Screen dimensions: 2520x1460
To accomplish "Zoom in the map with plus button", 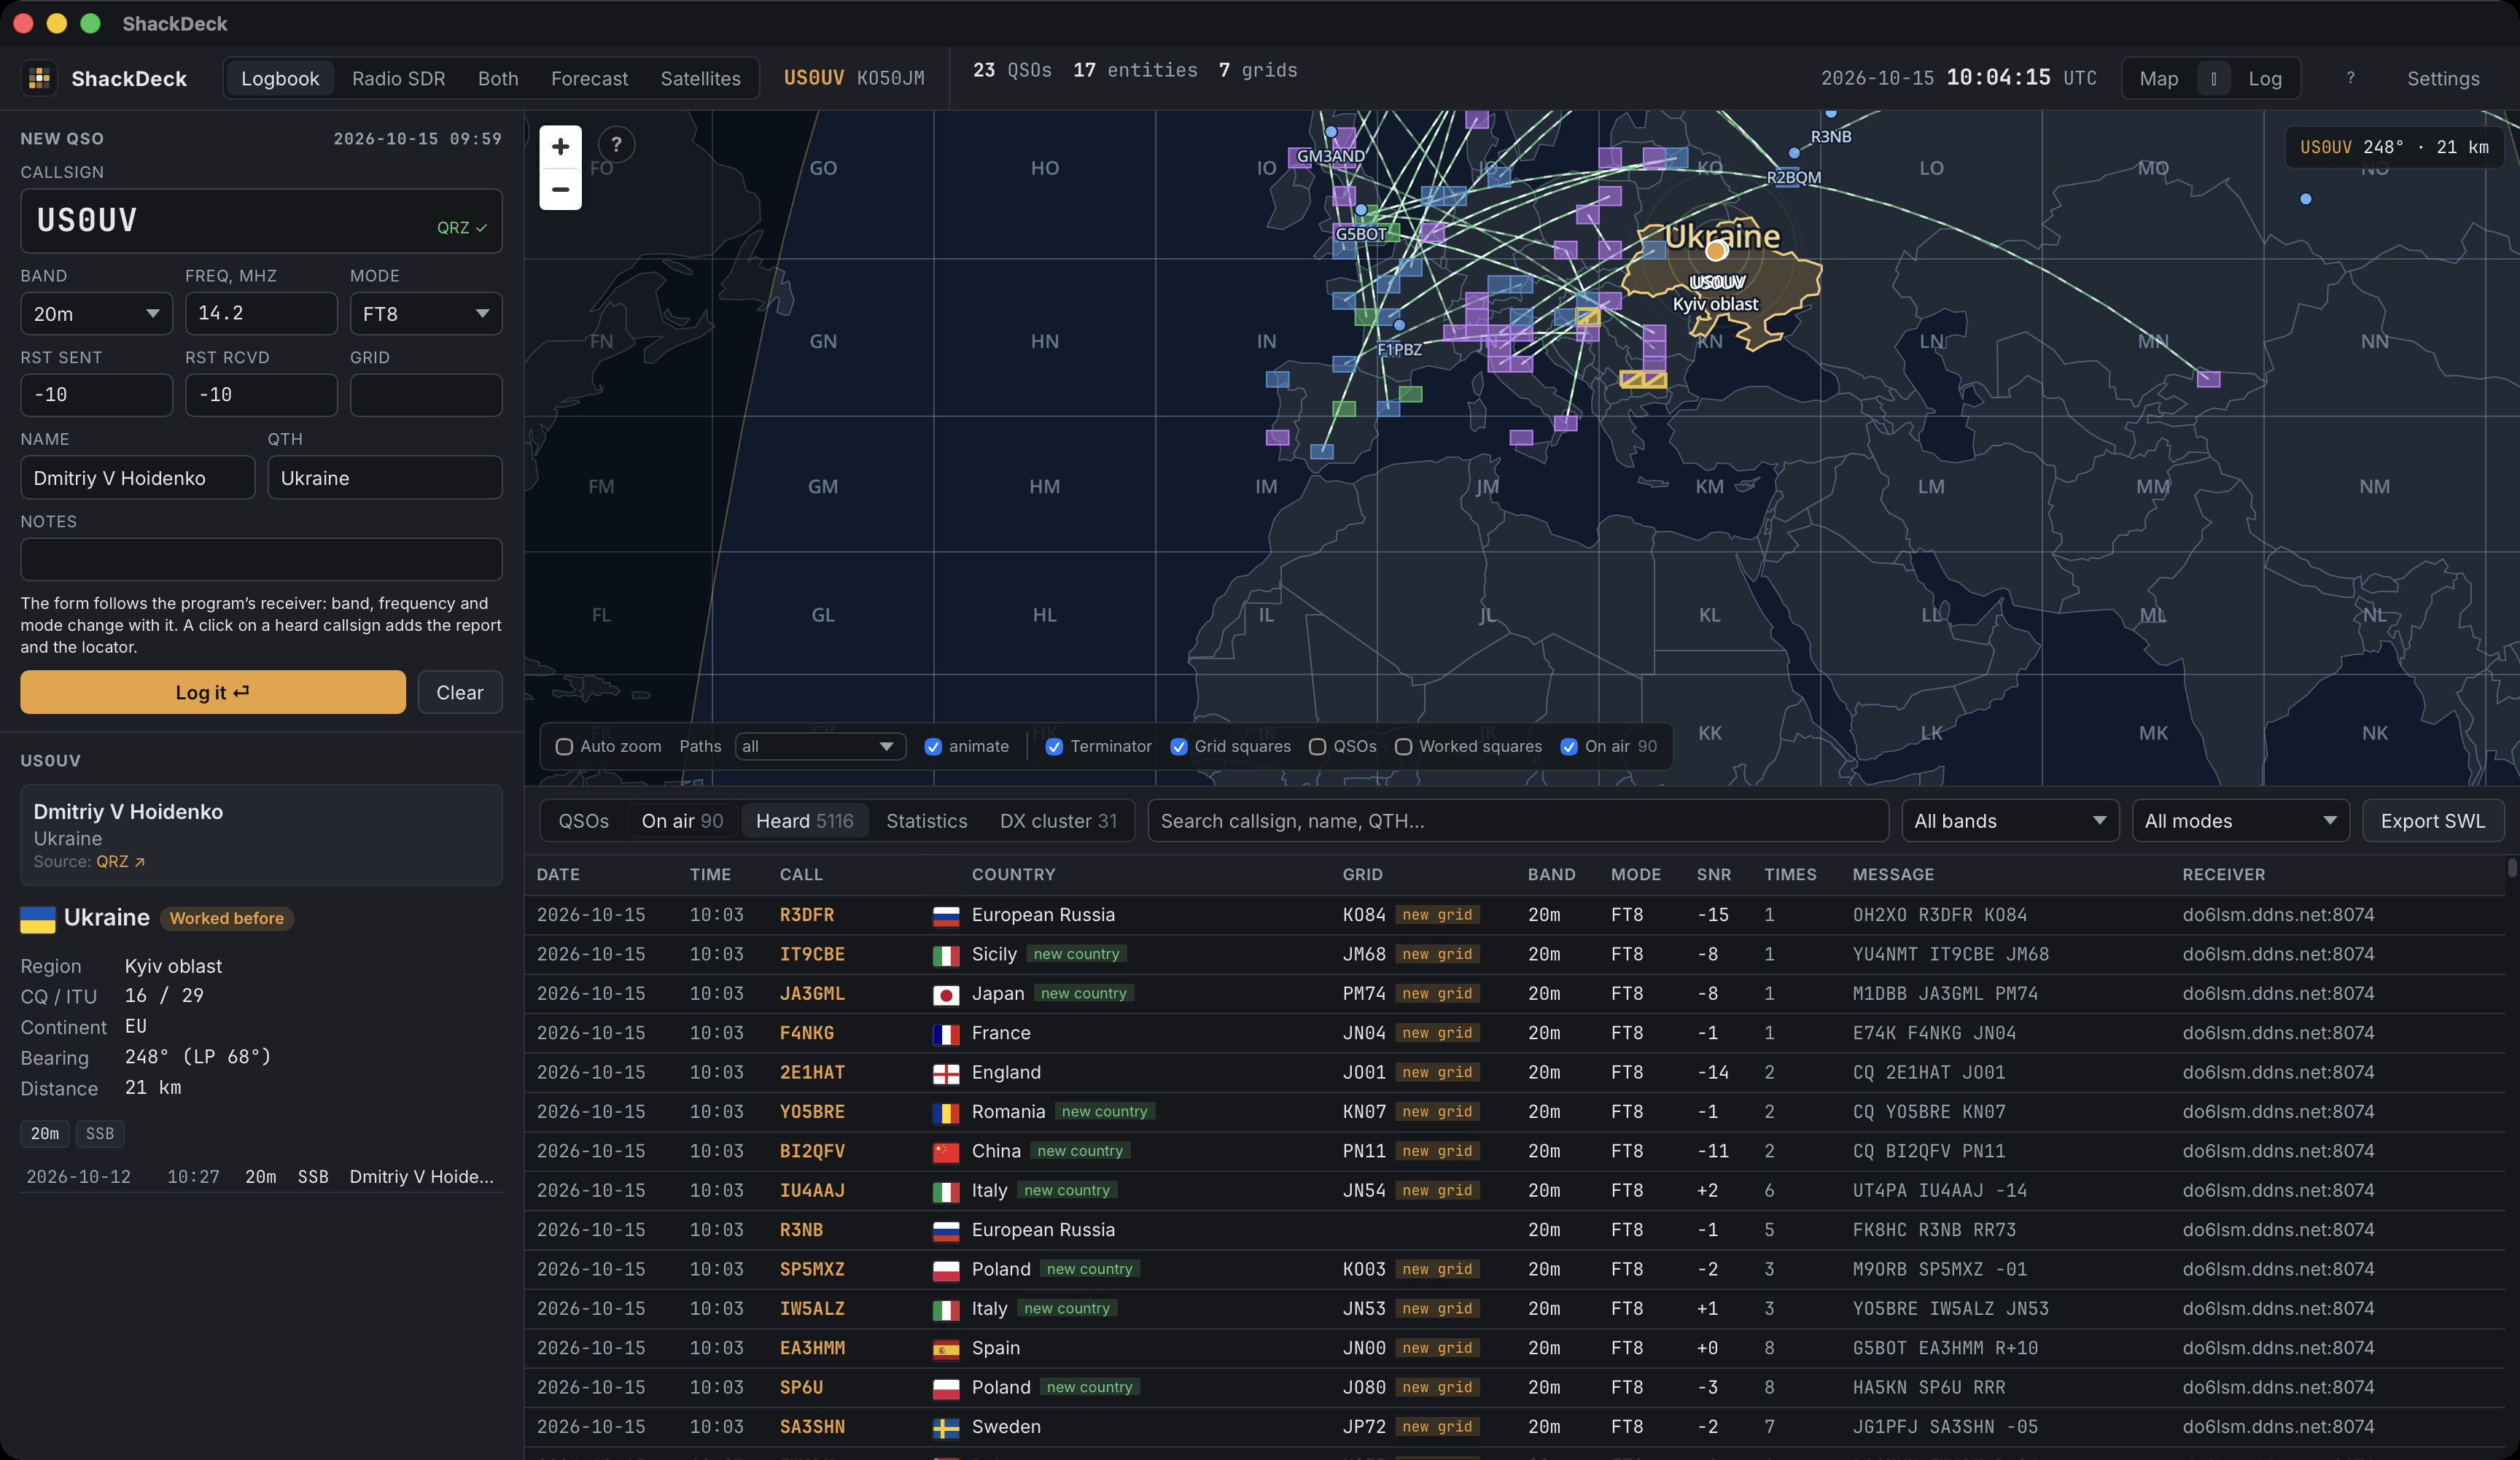I will click(x=560, y=147).
